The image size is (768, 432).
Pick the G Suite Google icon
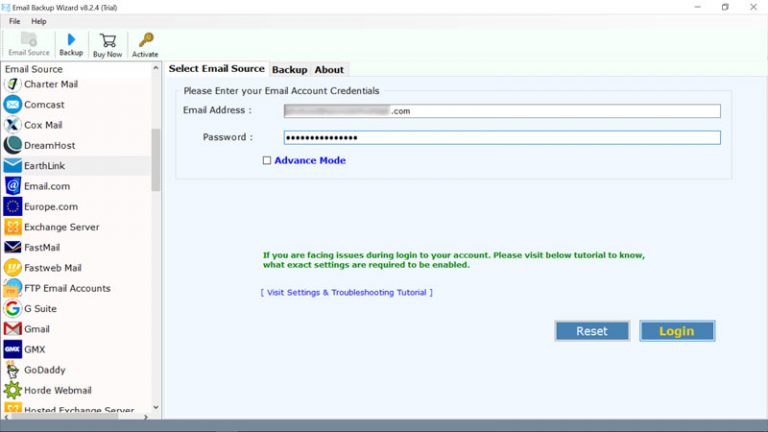12,309
